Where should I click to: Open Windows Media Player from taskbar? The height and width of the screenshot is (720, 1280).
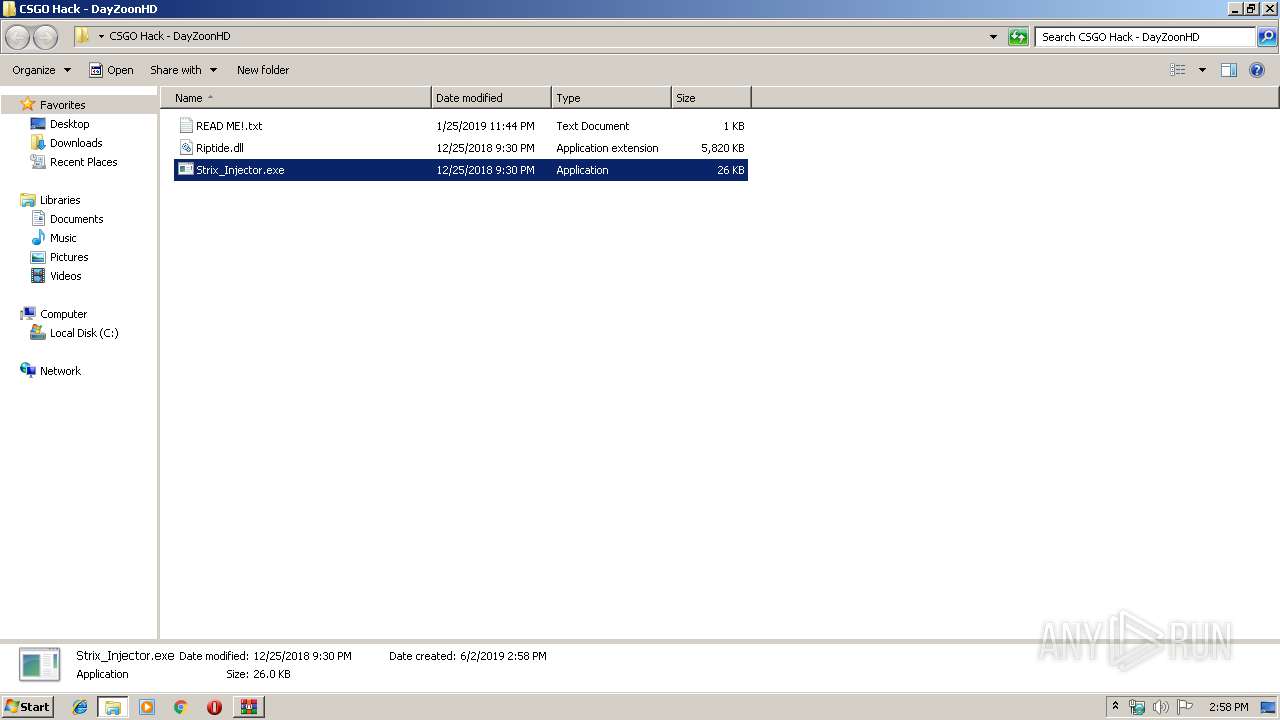pyautogui.click(x=147, y=707)
